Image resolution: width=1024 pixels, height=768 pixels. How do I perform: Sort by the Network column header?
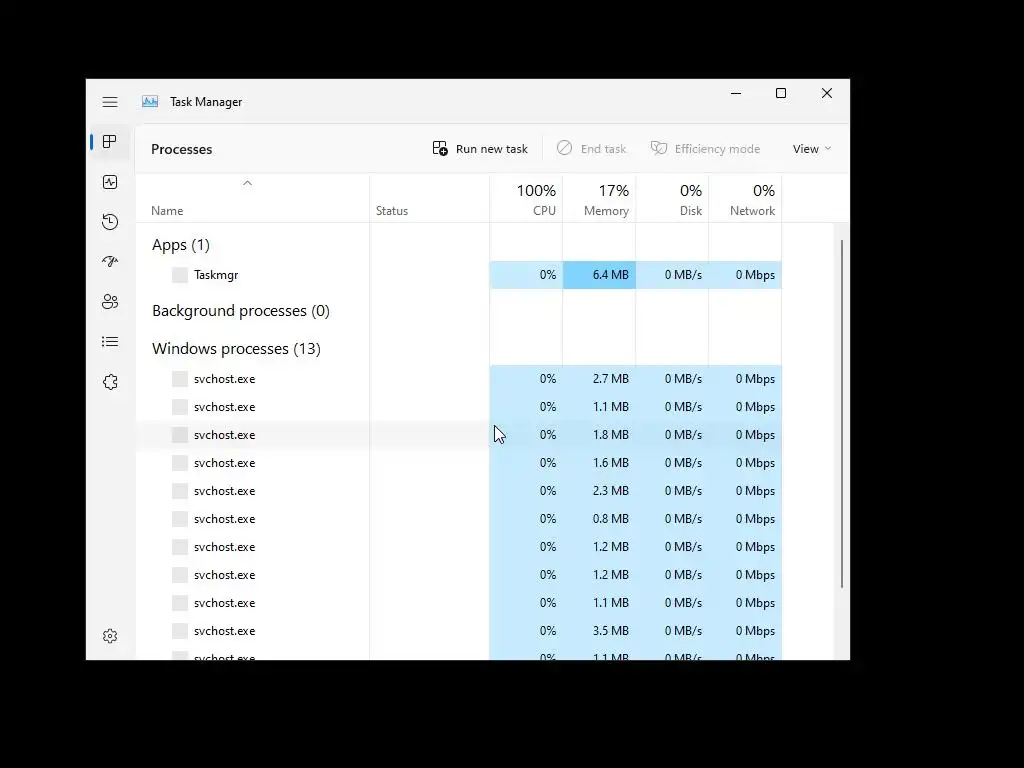[x=746, y=200]
